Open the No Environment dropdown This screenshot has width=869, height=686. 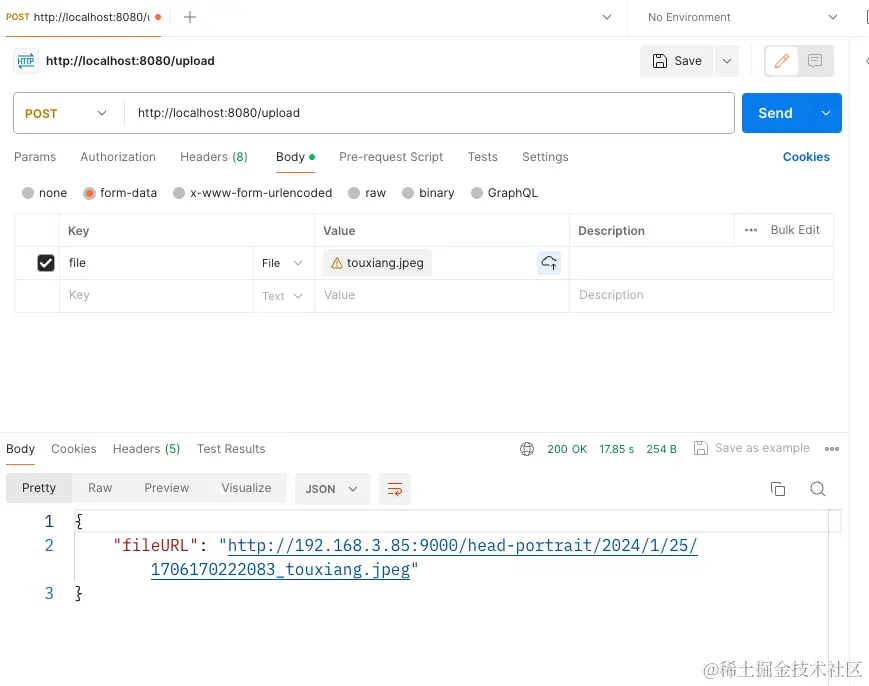click(x=743, y=17)
